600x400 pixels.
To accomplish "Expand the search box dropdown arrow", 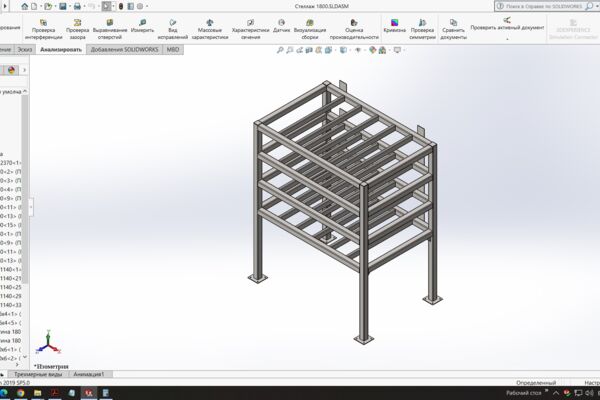I will [x=597, y=7].
